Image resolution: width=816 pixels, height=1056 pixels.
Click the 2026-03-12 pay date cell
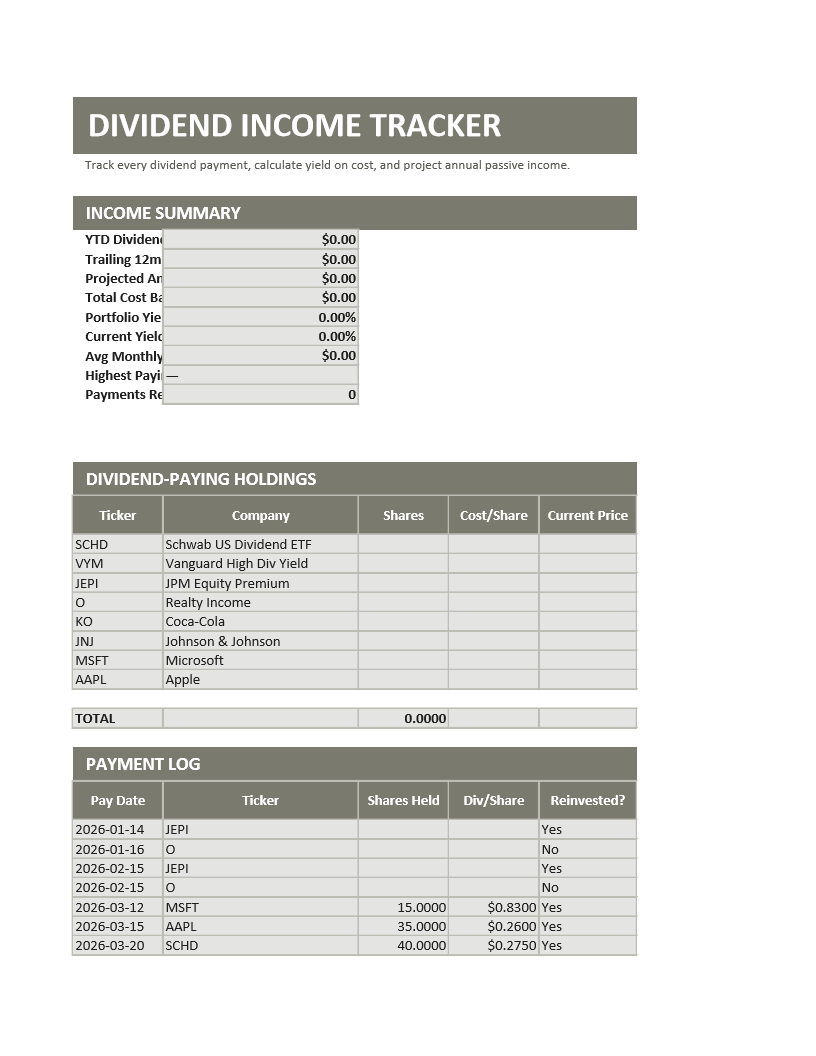pos(117,907)
